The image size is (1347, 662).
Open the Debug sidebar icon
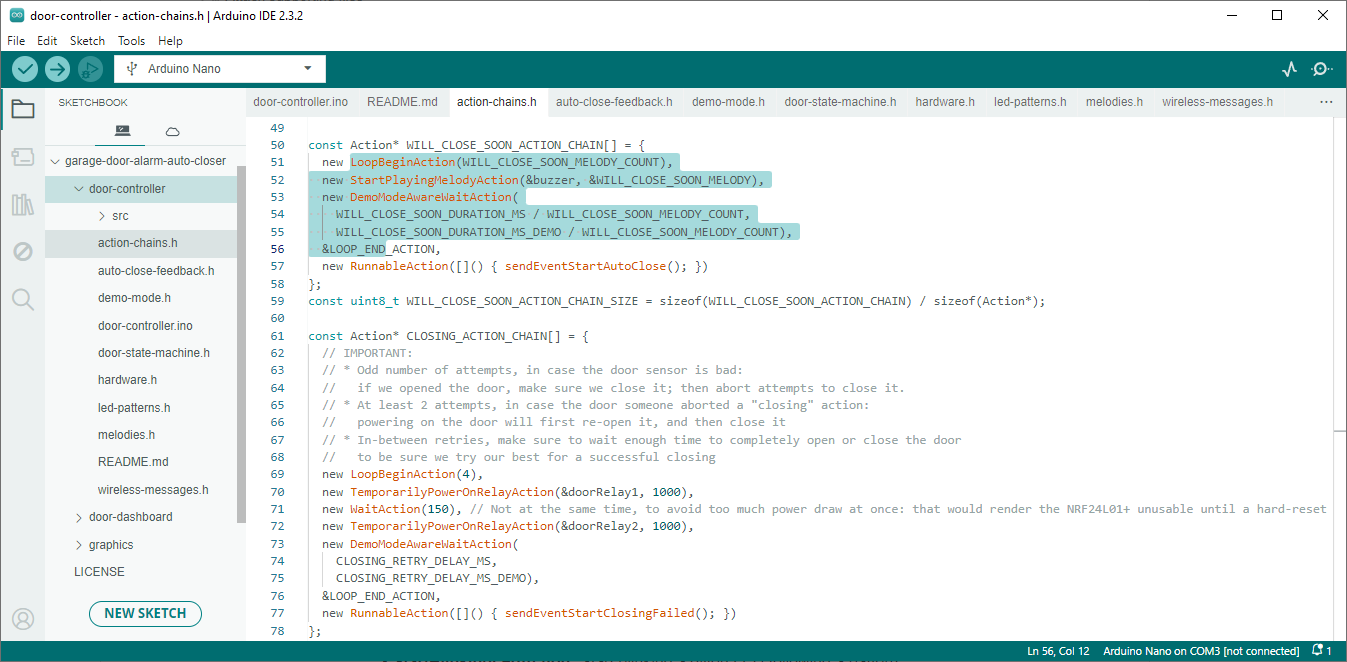[22, 252]
